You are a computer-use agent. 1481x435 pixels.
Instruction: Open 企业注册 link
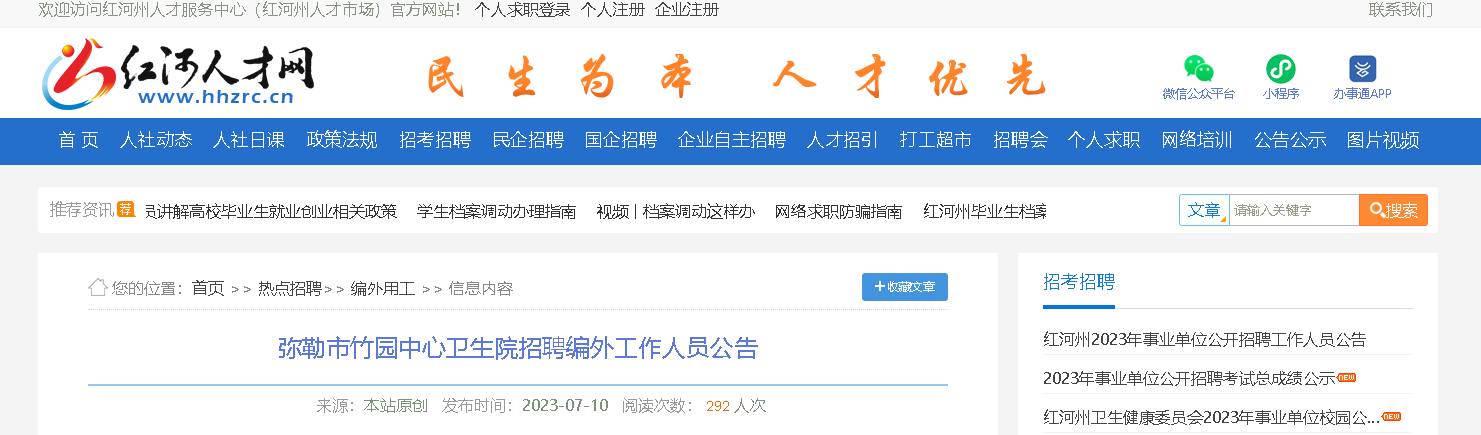coord(687,10)
